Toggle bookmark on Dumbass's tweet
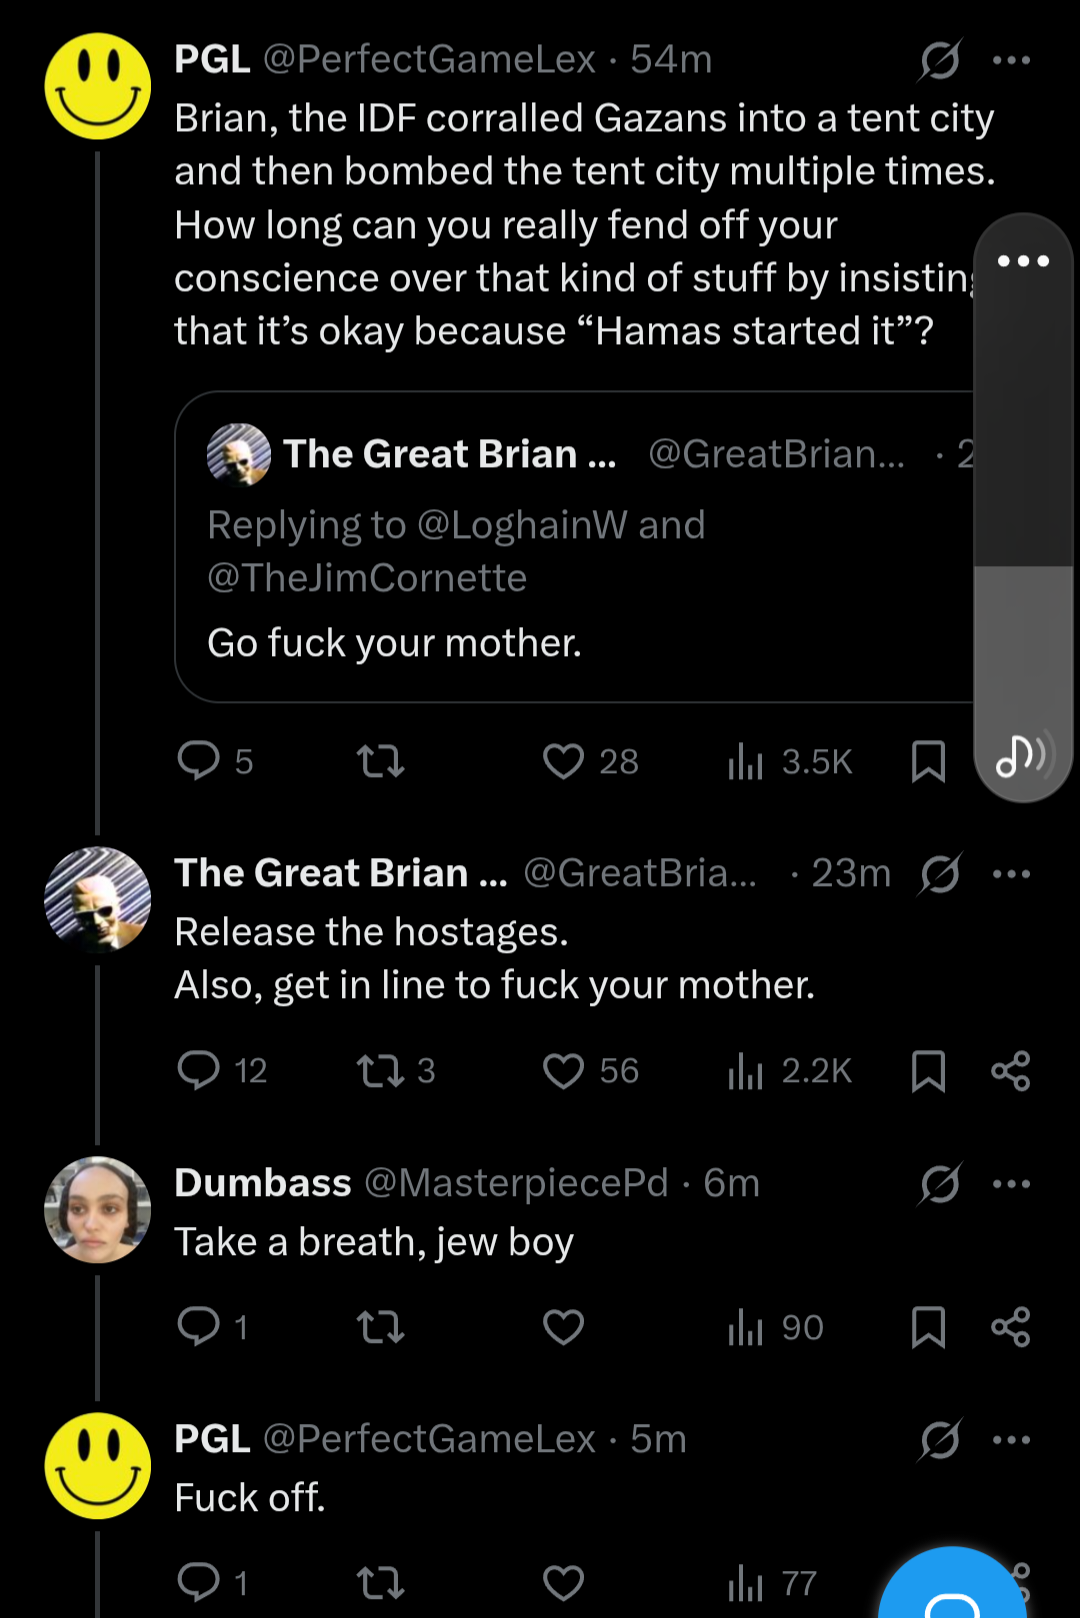 (x=928, y=1327)
